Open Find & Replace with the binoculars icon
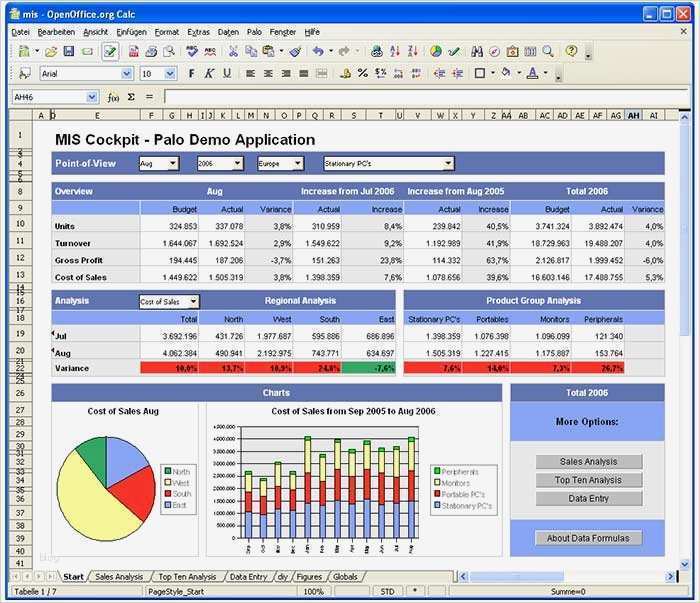Viewport: 700px width, 603px height. click(x=477, y=51)
